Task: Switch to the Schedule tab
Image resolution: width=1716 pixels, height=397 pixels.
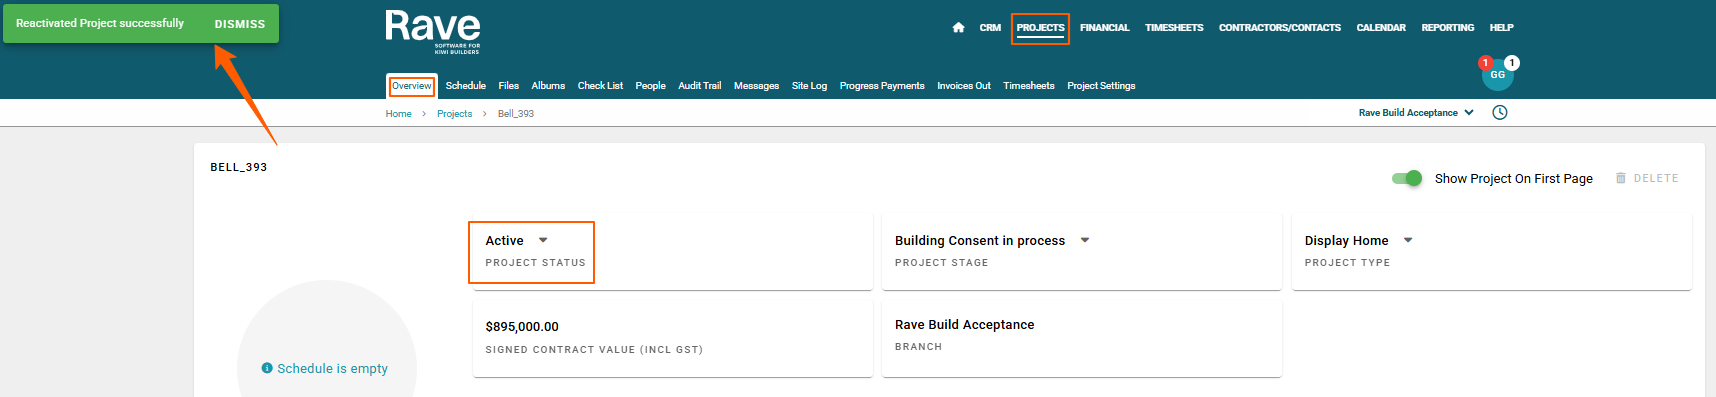Action: (466, 86)
